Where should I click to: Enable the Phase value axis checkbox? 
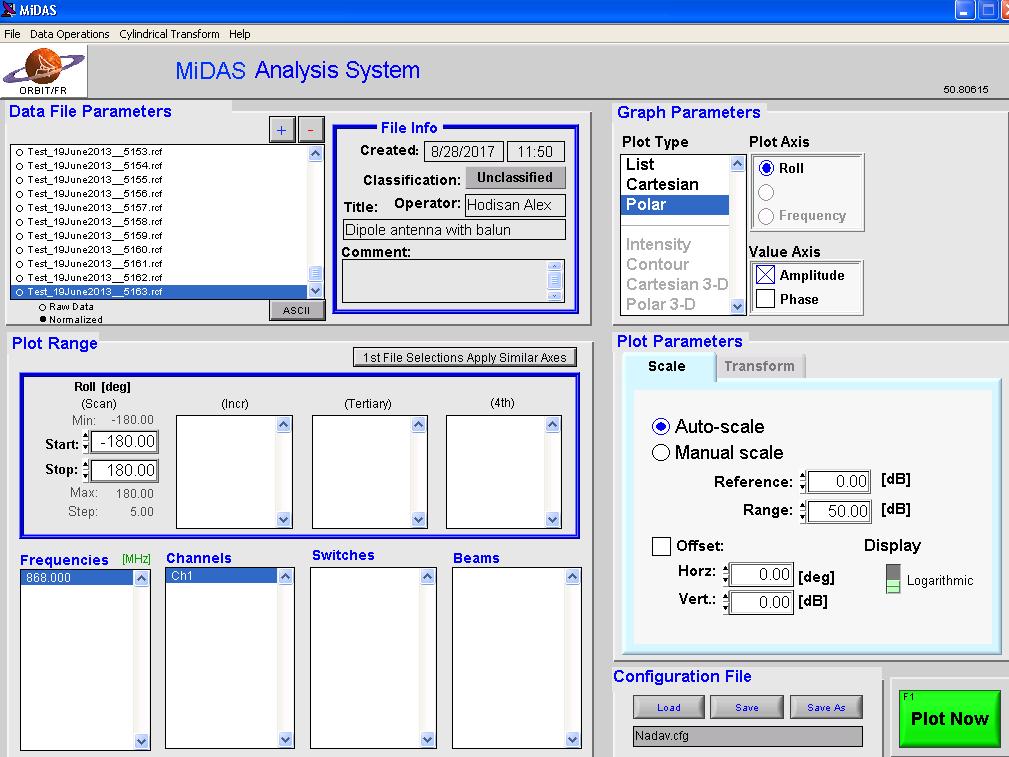tap(765, 299)
